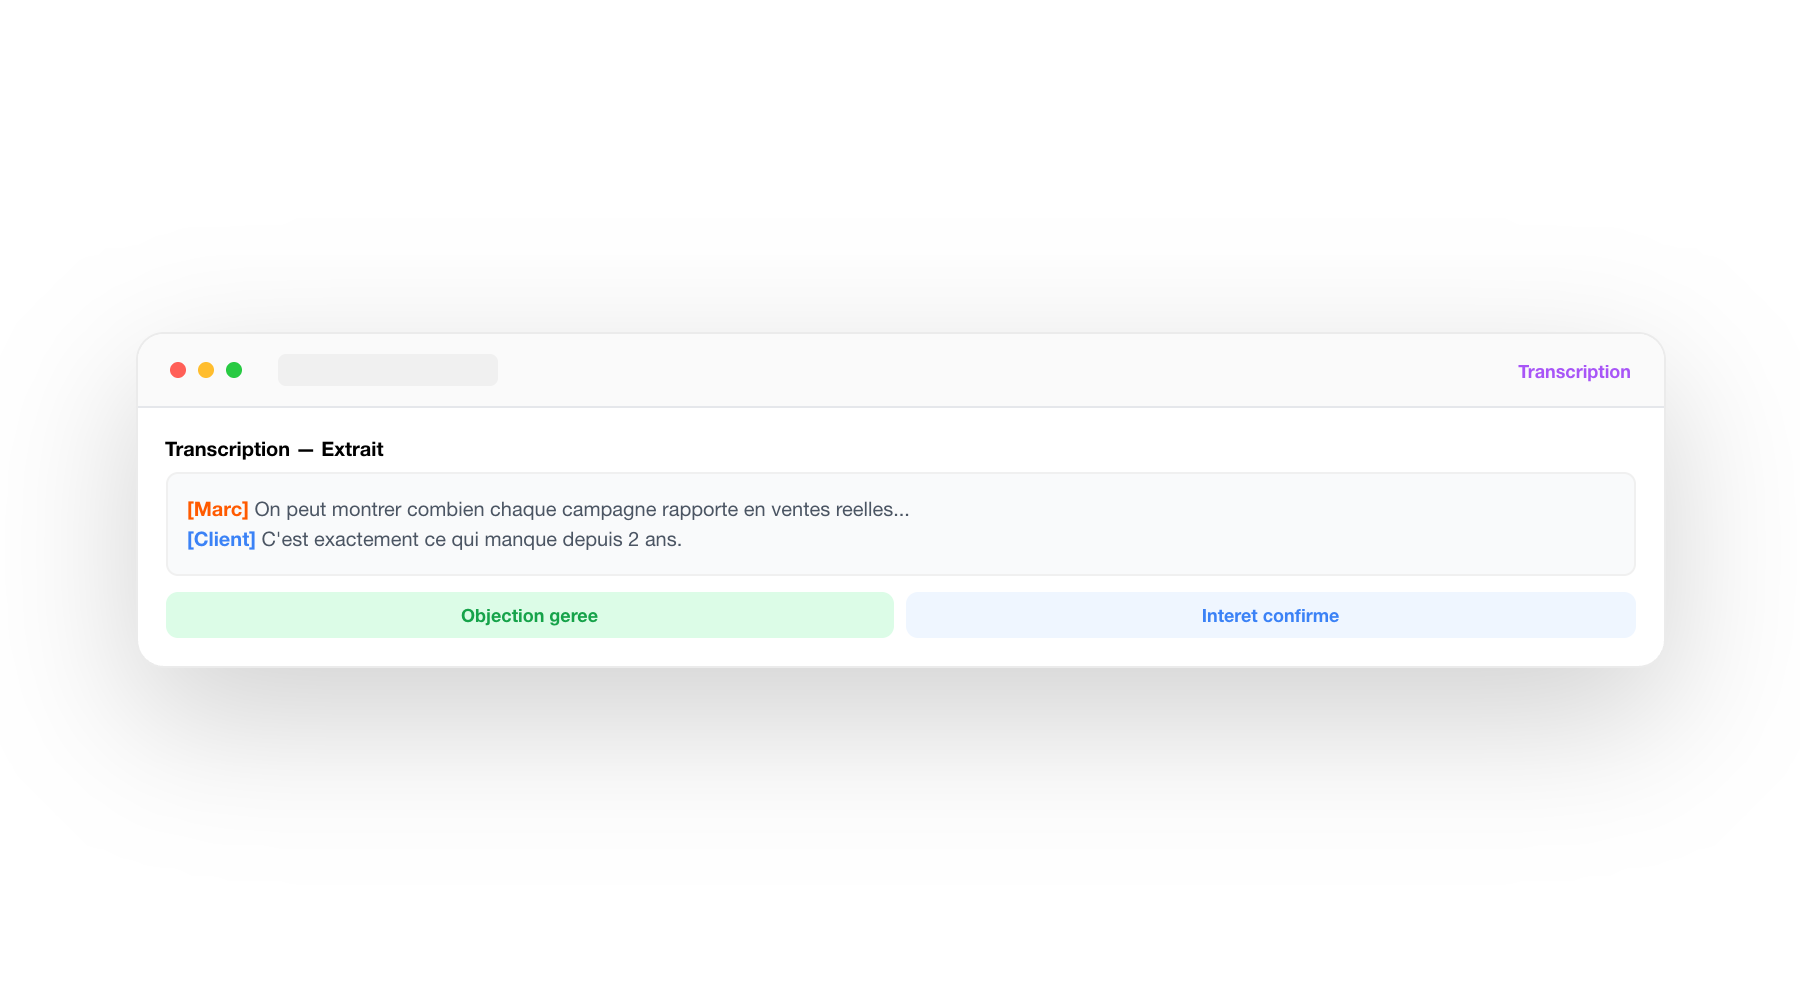The width and height of the screenshot is (1800, 1000).
Task: Select the [Client] speaker label
Action: coord(222,539)
